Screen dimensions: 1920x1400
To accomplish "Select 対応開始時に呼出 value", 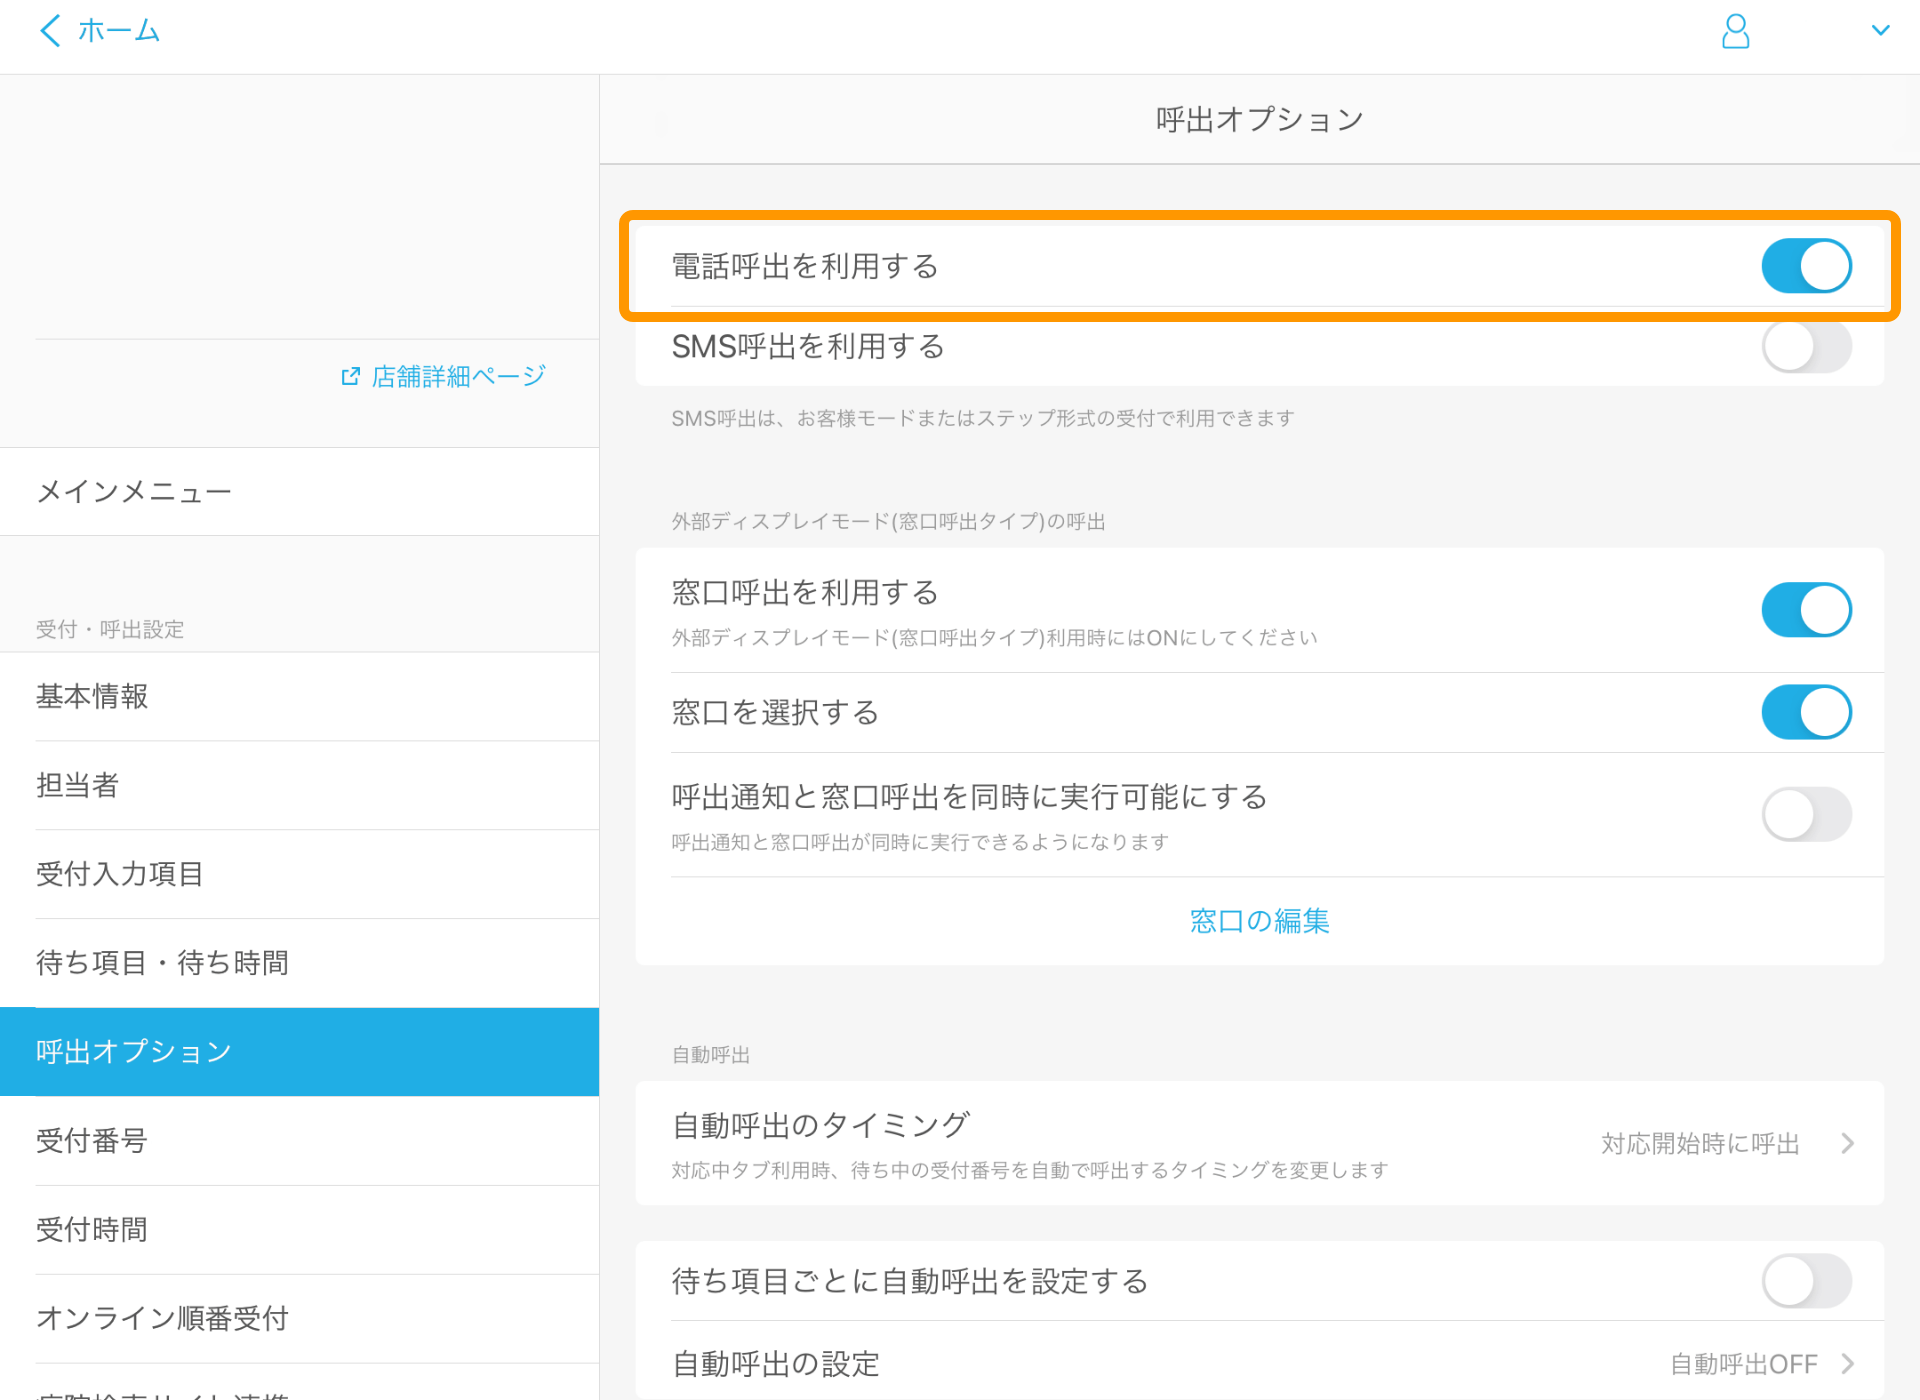I will 1700,1143.
